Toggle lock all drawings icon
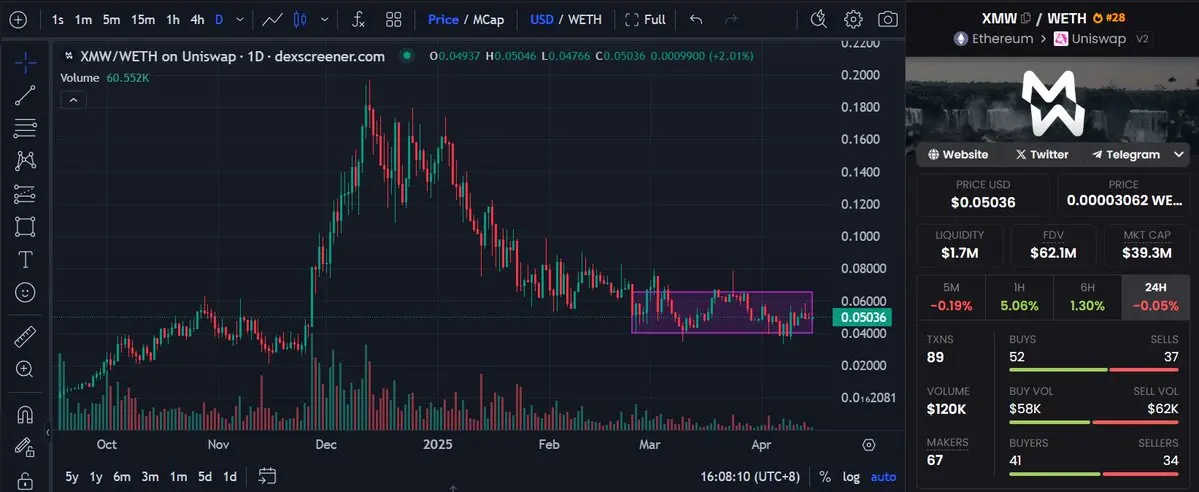Screen dimensions: 1199x492 point(25,481)
